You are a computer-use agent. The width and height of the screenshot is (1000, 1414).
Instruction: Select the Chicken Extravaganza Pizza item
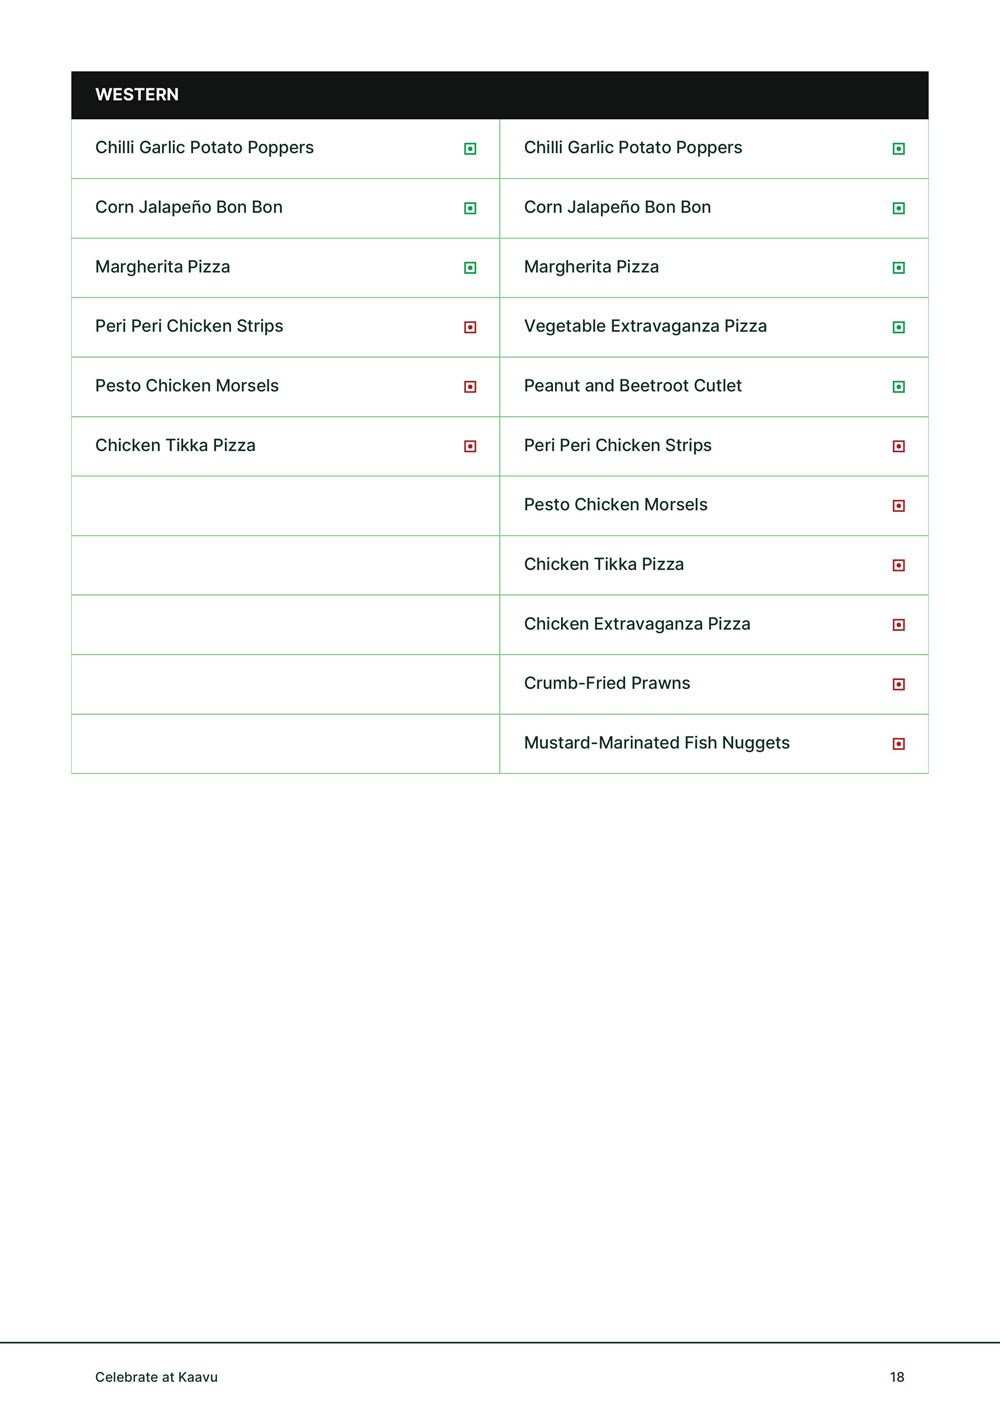click(x=636, y=624)
